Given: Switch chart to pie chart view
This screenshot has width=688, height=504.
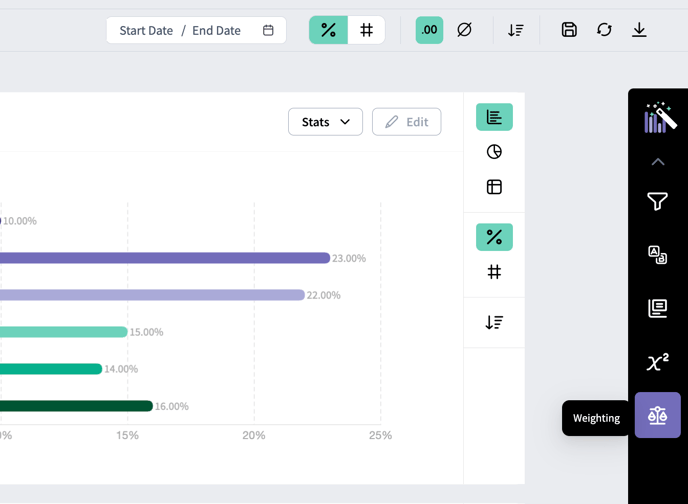Looking at the screenshot, I should tap(494, 152).
